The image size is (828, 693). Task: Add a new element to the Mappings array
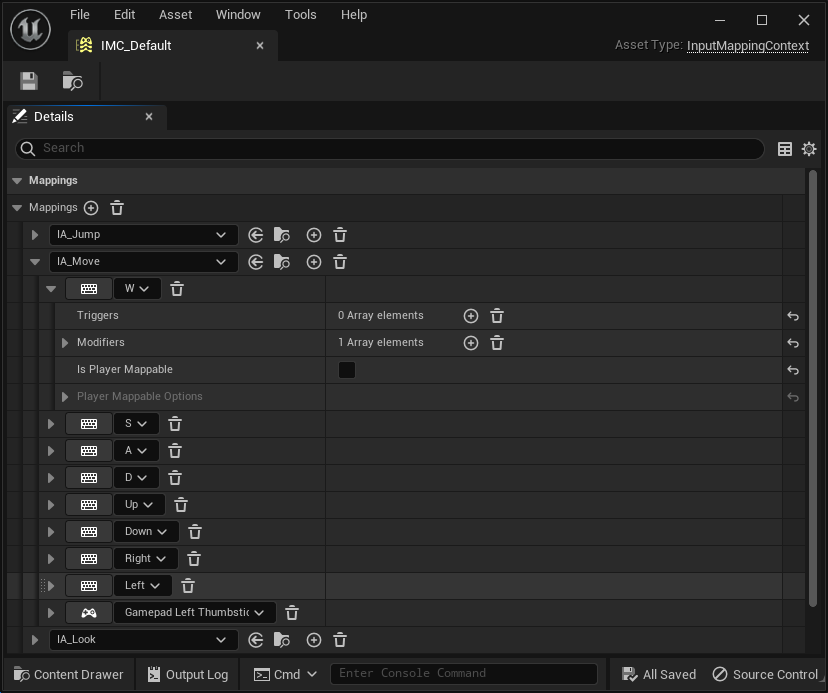tap(91, 207)
